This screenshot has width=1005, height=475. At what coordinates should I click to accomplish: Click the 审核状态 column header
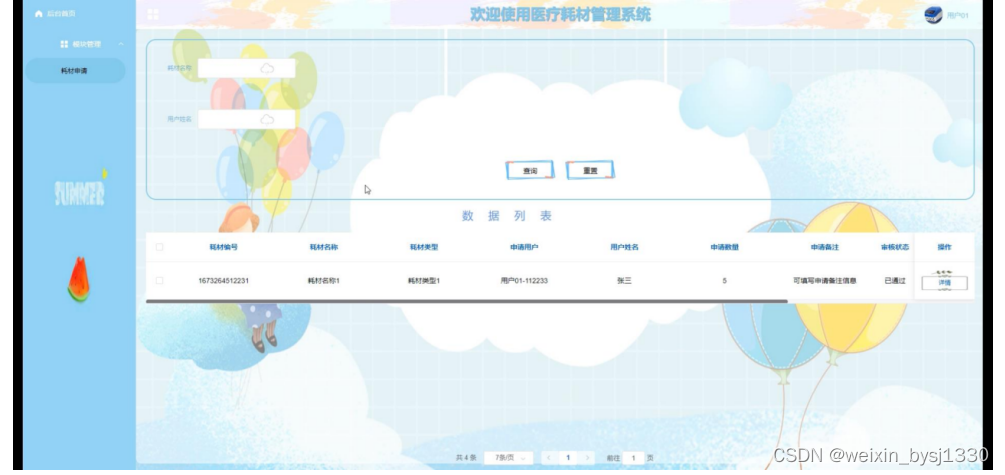click(895, 247)
